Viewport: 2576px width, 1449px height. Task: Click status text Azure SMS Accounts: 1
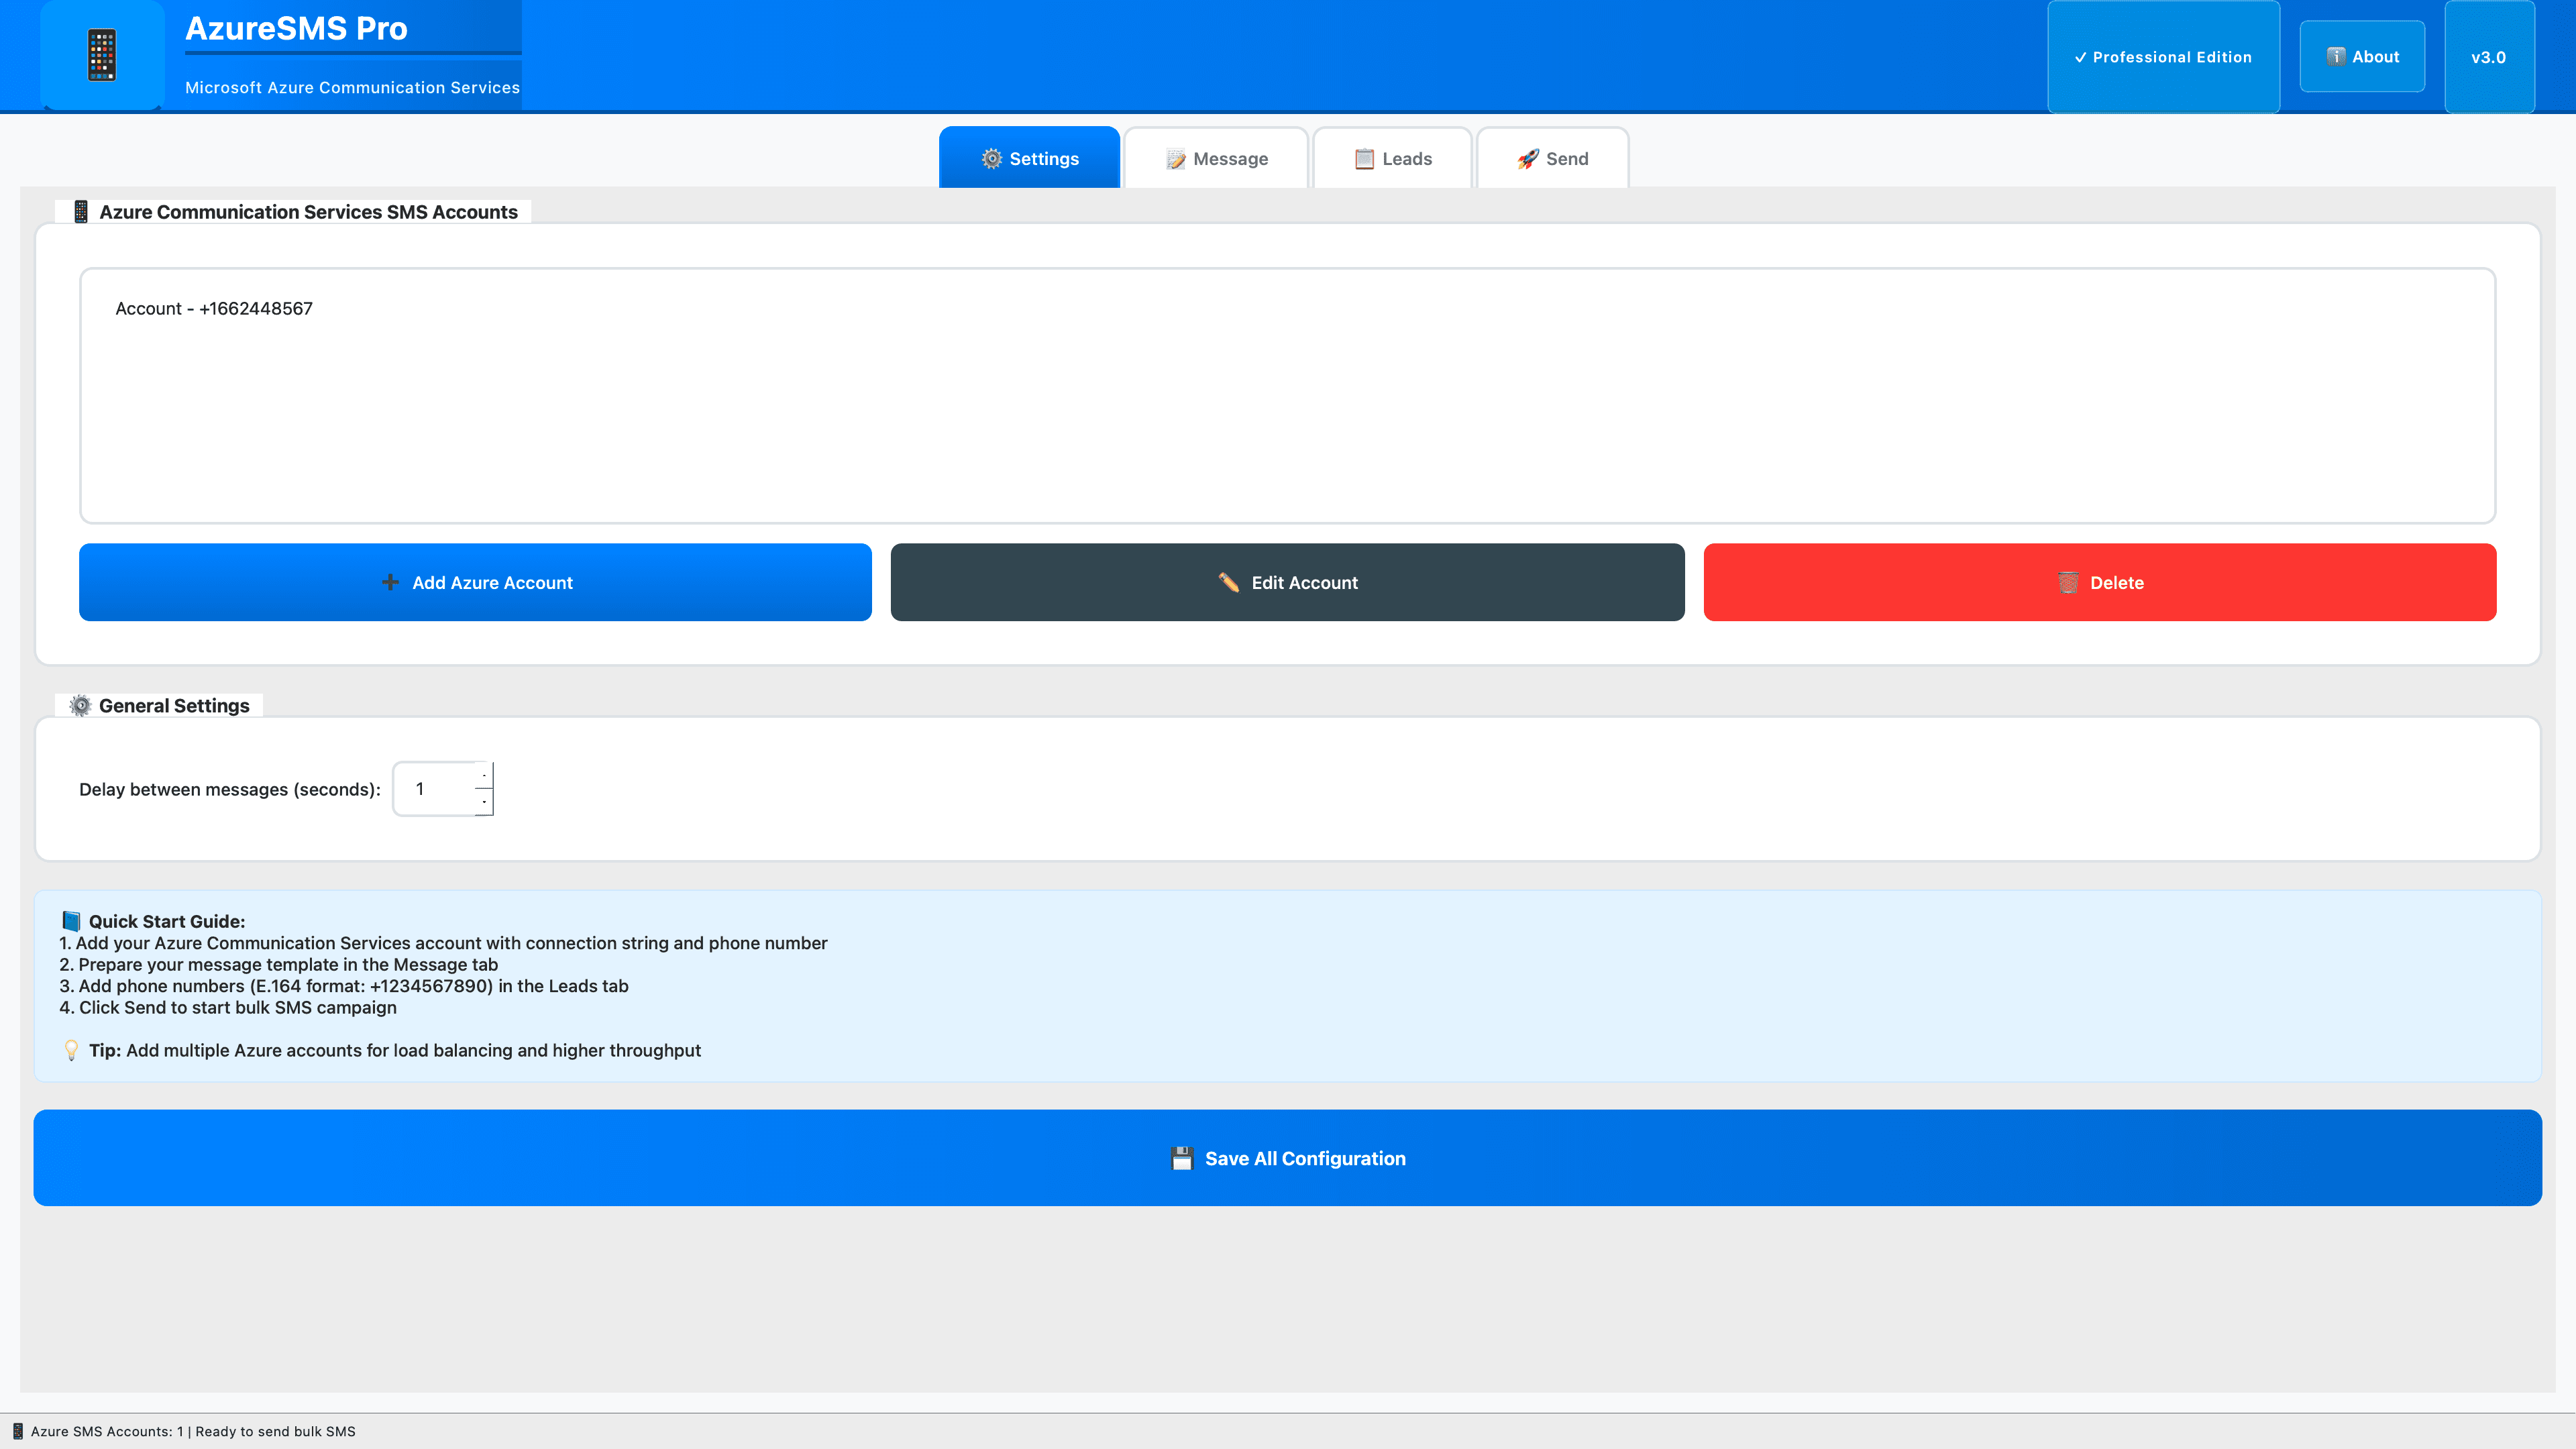pyautogui.click(x=107, y=1431)
